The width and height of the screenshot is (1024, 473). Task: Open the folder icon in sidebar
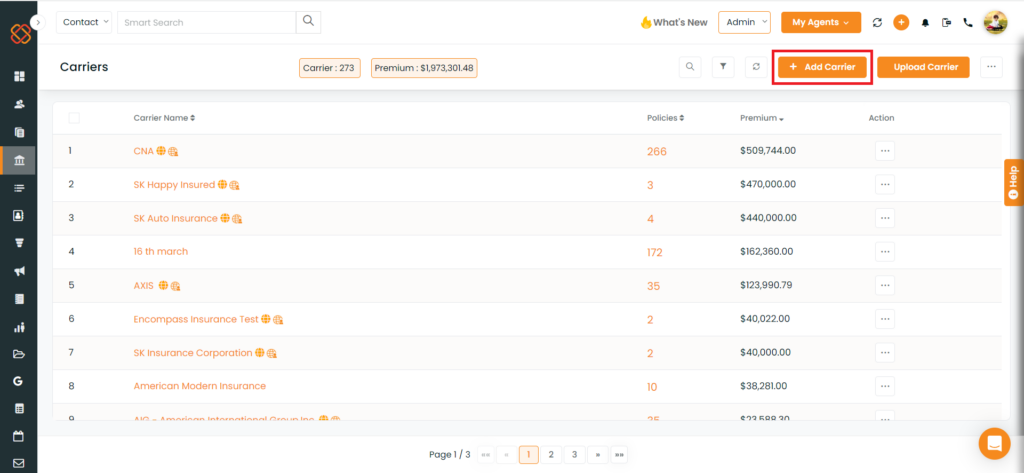[19, 354]
